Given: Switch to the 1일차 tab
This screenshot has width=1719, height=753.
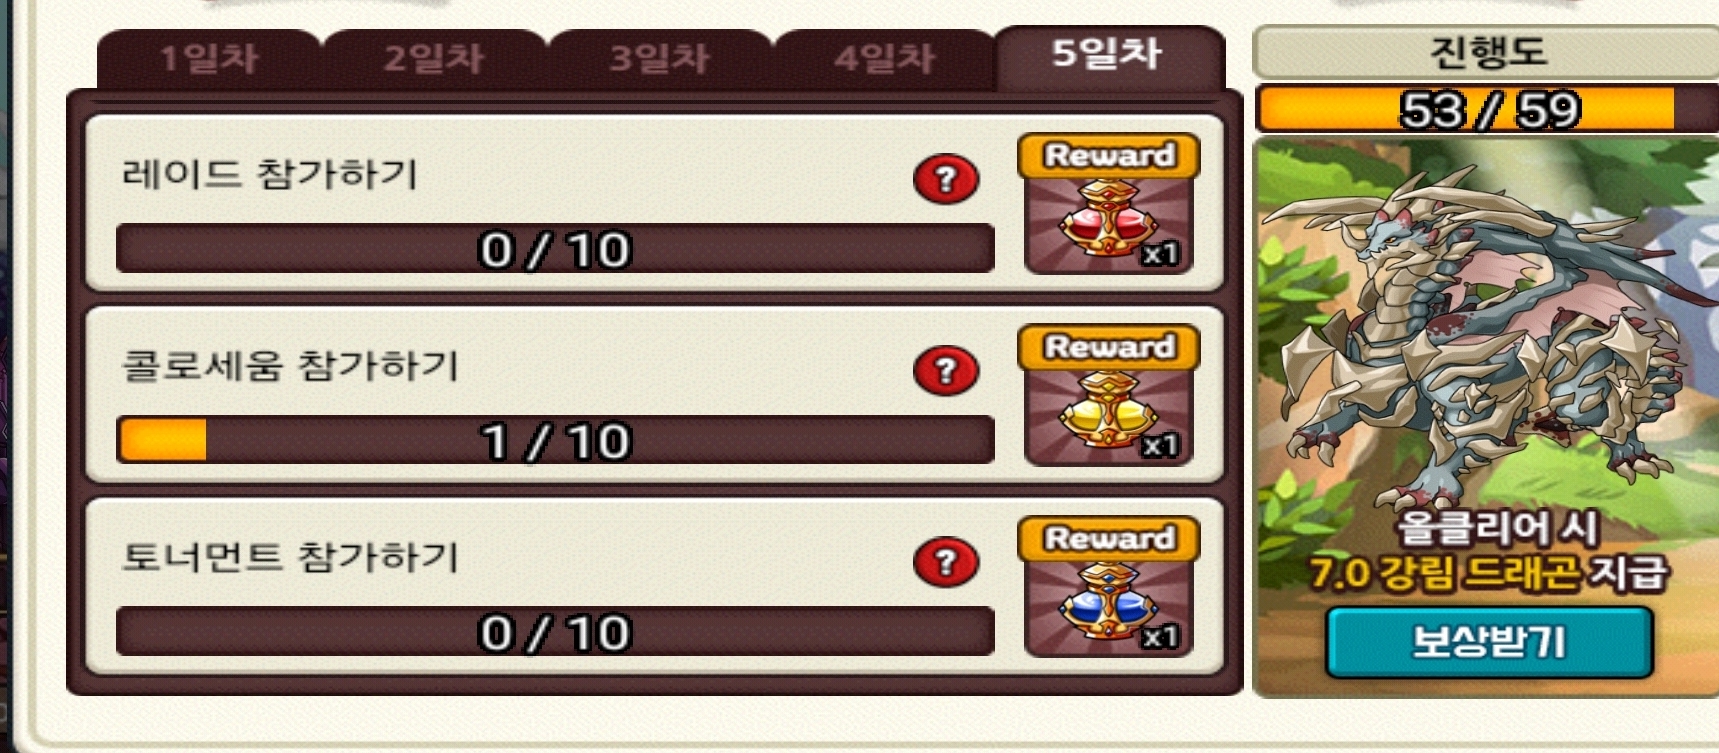Looking at the screenshot, I should [209, 59].
